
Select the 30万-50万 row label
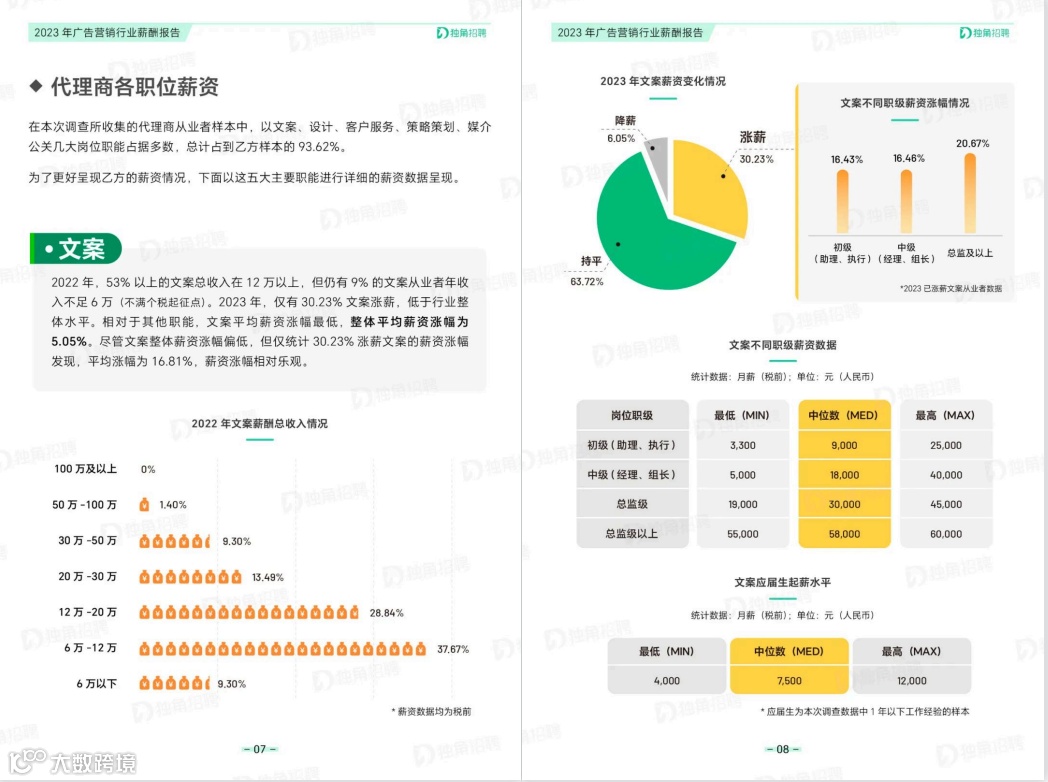87,540
